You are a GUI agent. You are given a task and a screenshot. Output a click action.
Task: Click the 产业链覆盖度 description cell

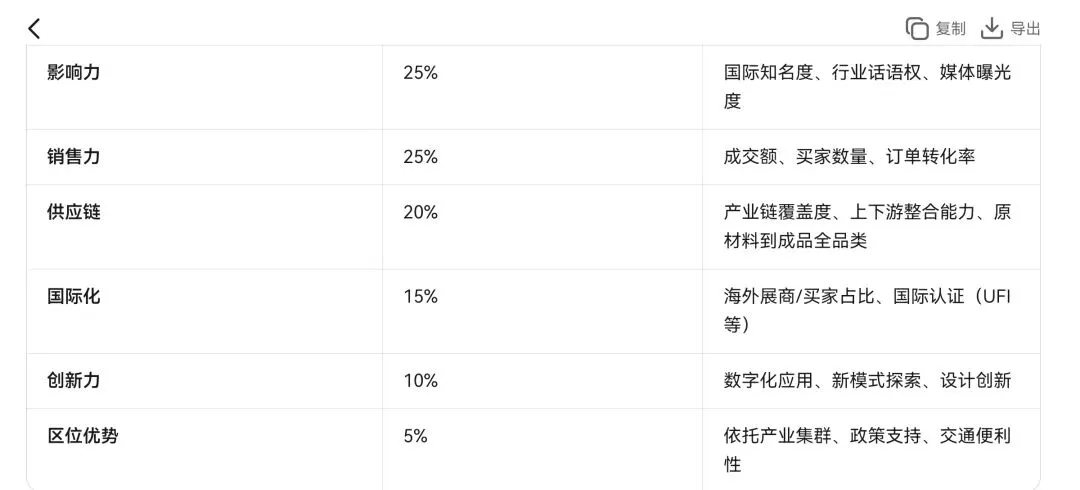(x=871, y=227)
